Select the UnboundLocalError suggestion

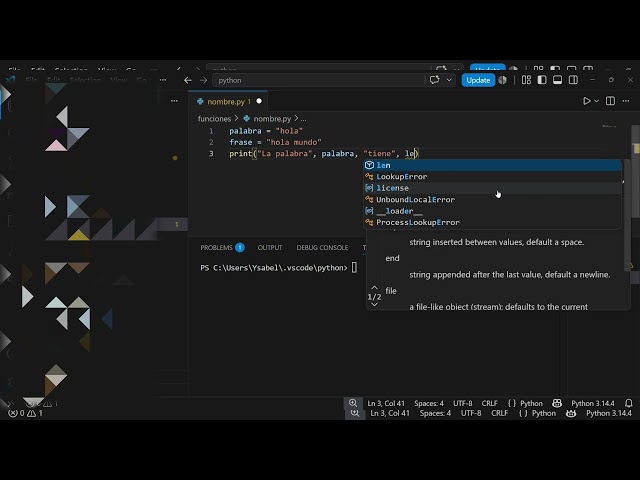click(493, 199)
